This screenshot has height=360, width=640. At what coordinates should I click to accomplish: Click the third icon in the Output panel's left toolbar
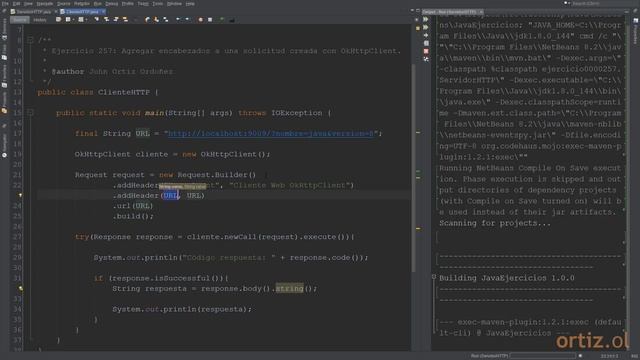426,35
